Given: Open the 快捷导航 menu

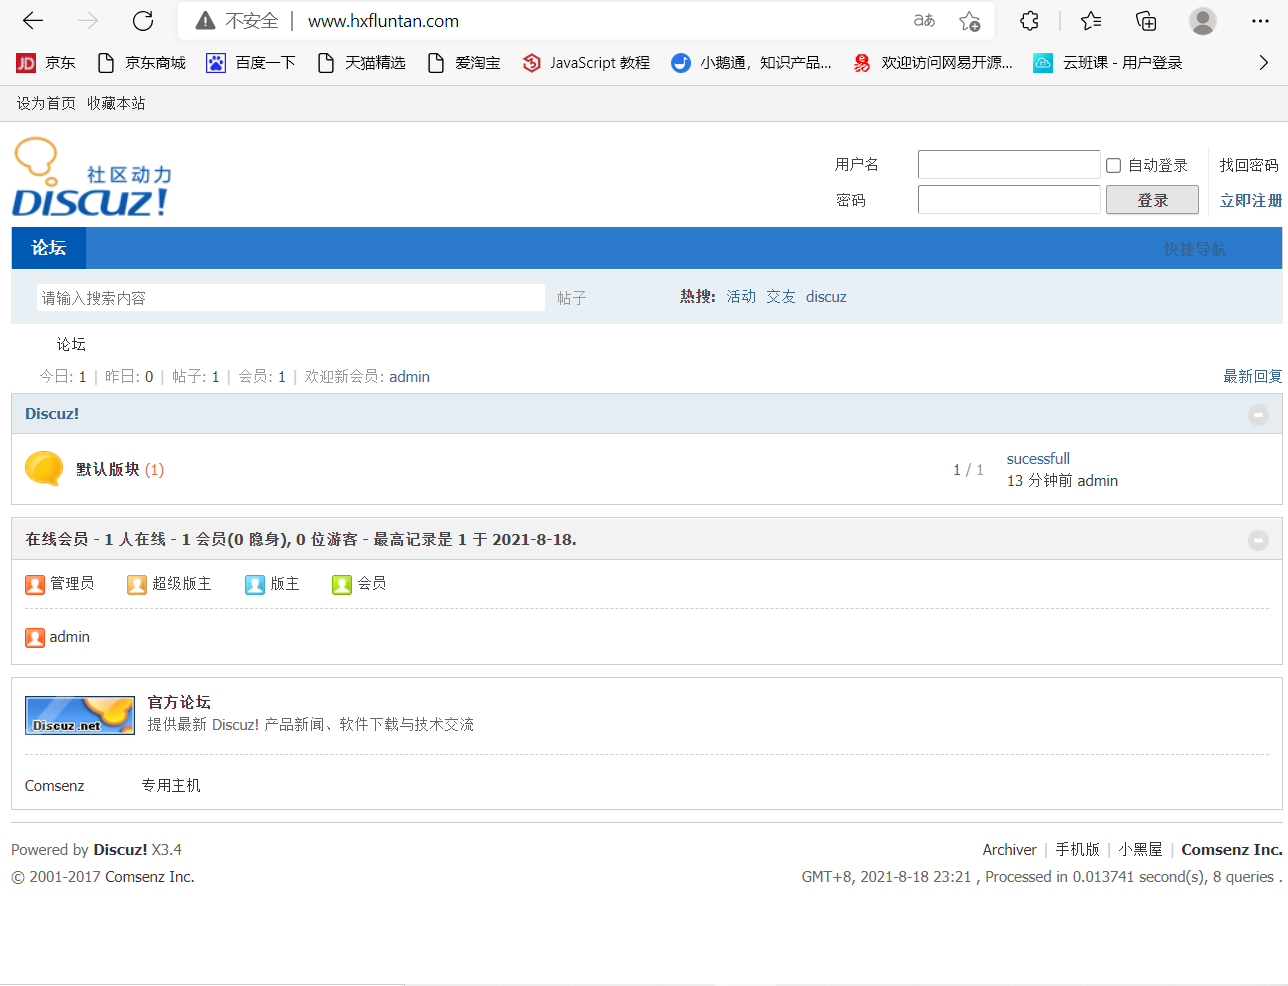Looking at the screenshot, I should pos(1194,249).
